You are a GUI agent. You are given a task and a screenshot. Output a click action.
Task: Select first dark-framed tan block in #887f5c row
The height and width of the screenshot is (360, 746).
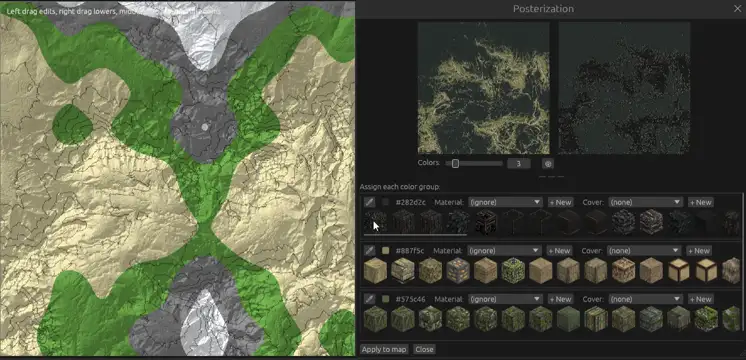[x=679, y=270]
